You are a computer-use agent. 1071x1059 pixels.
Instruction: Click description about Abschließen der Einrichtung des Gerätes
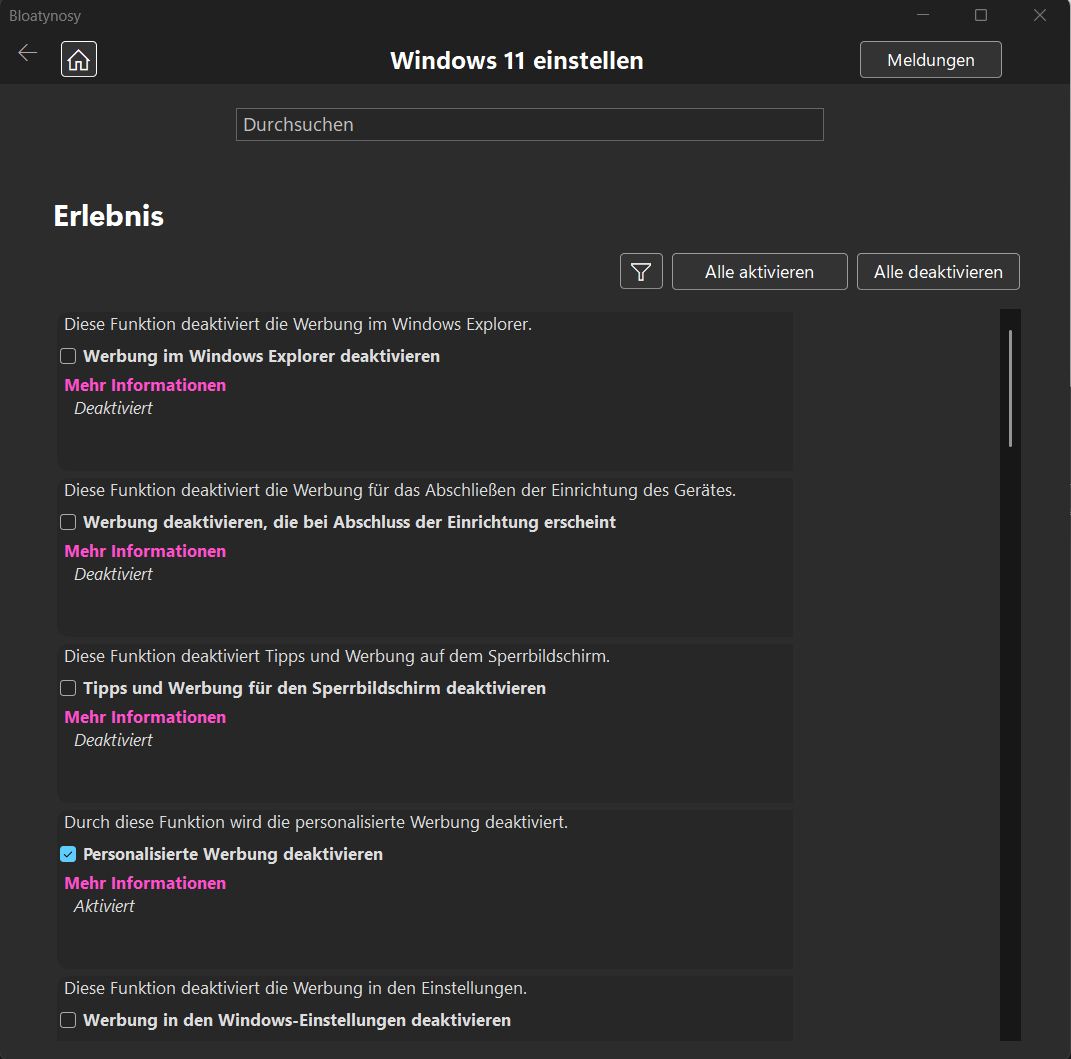(x=400, y=490)
